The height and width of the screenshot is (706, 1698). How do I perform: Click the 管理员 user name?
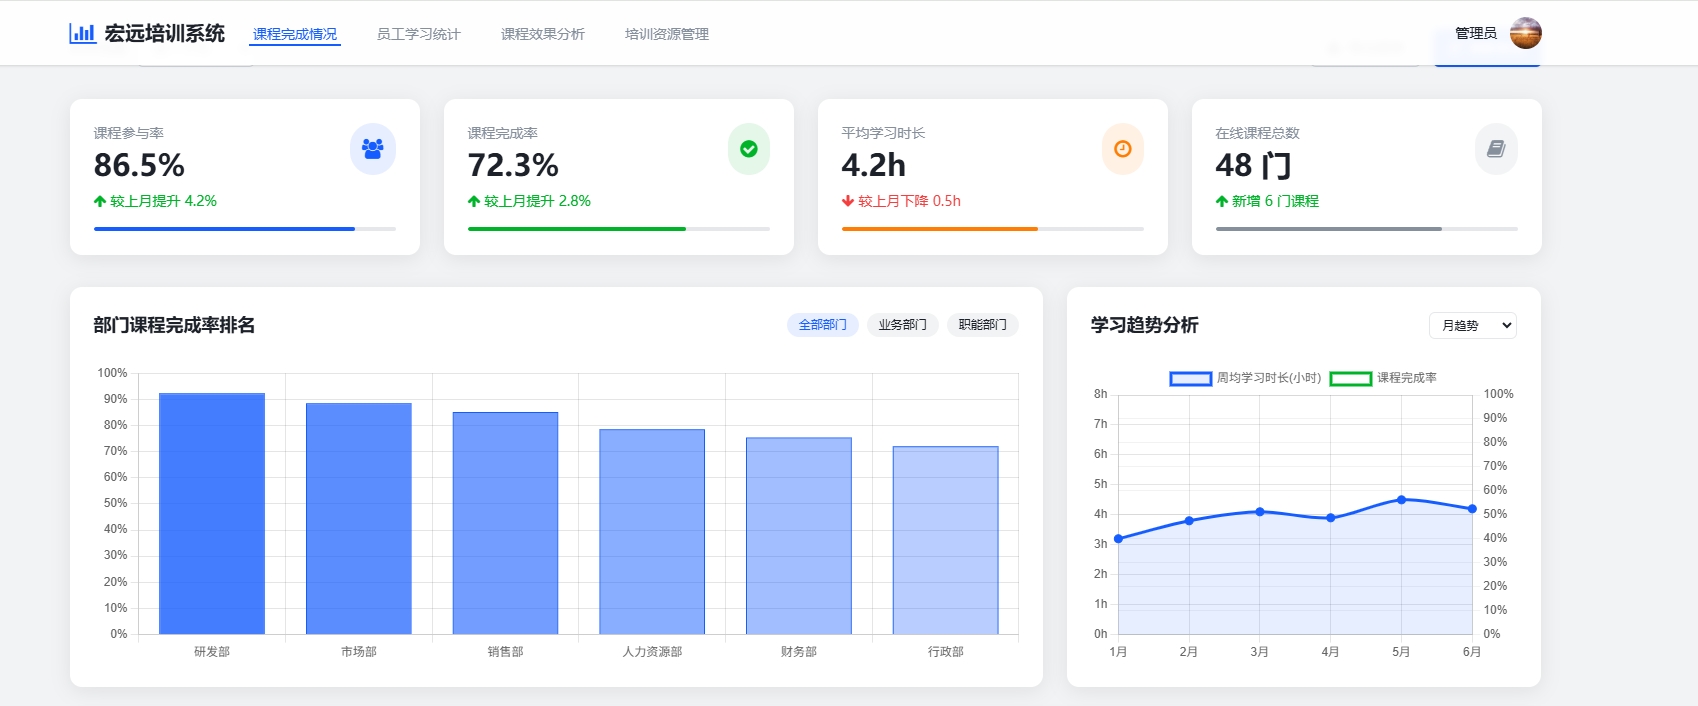(1476, 33)
